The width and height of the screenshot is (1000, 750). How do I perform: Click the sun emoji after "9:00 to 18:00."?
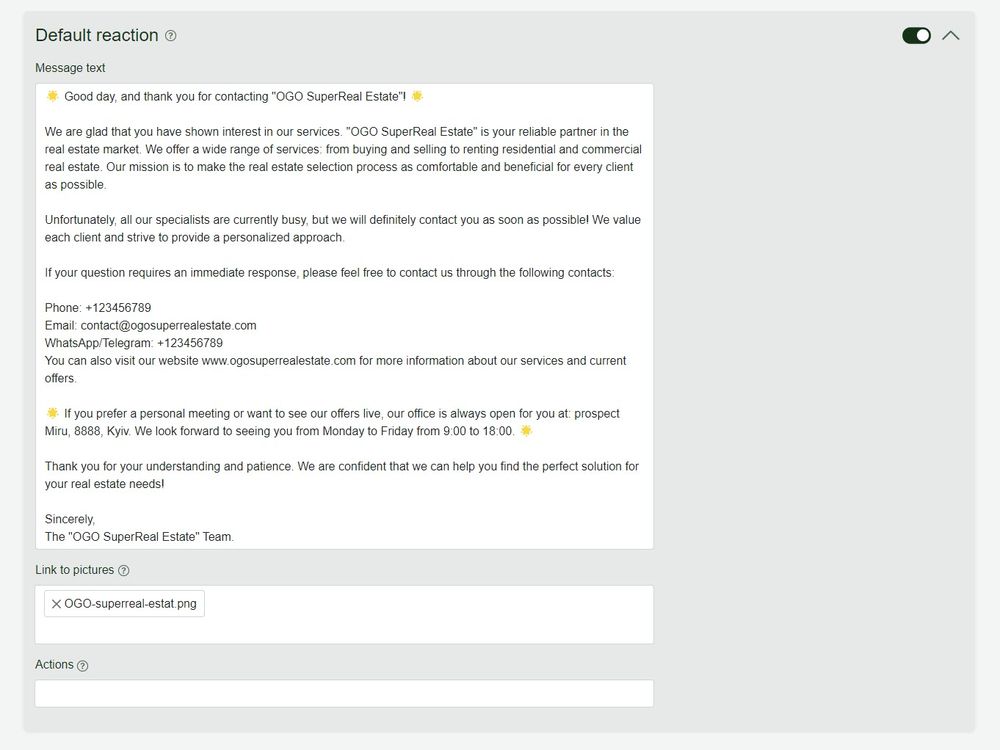click(526, 431)
